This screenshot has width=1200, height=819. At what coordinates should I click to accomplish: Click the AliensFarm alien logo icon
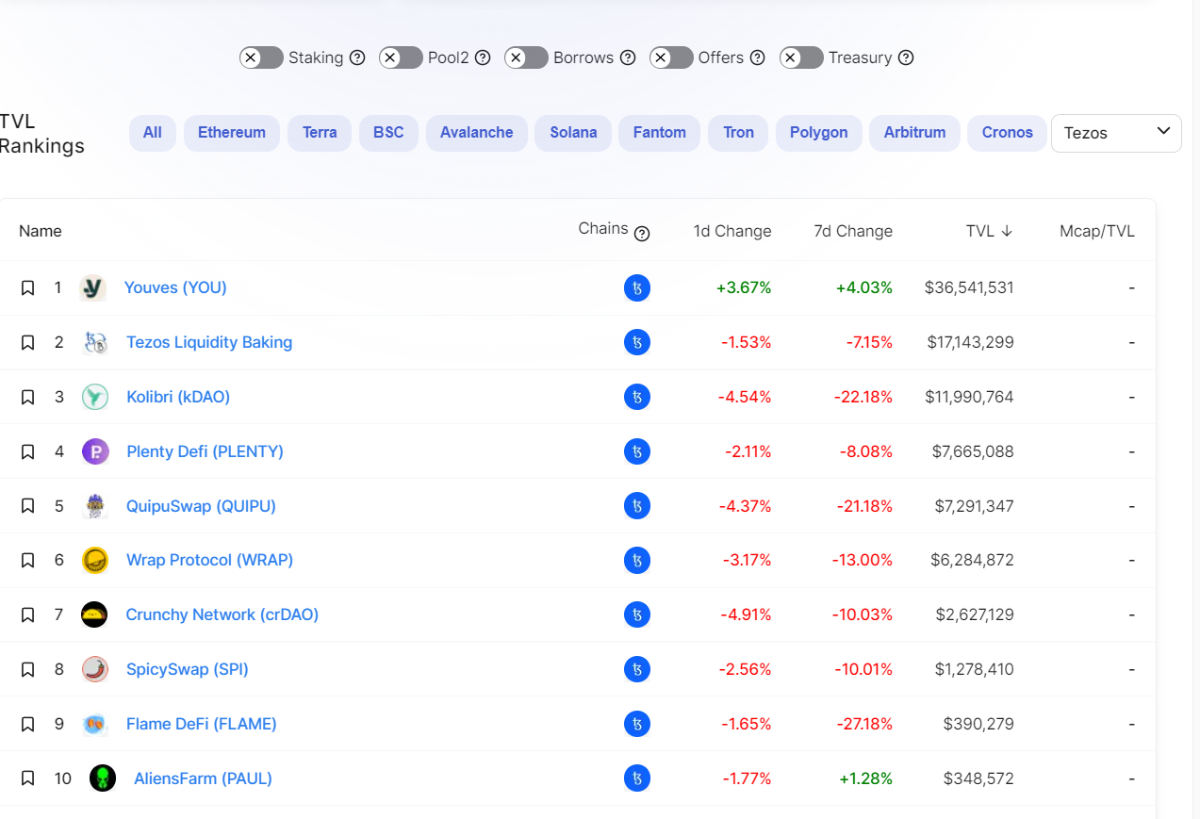click(x=102, y=778)
